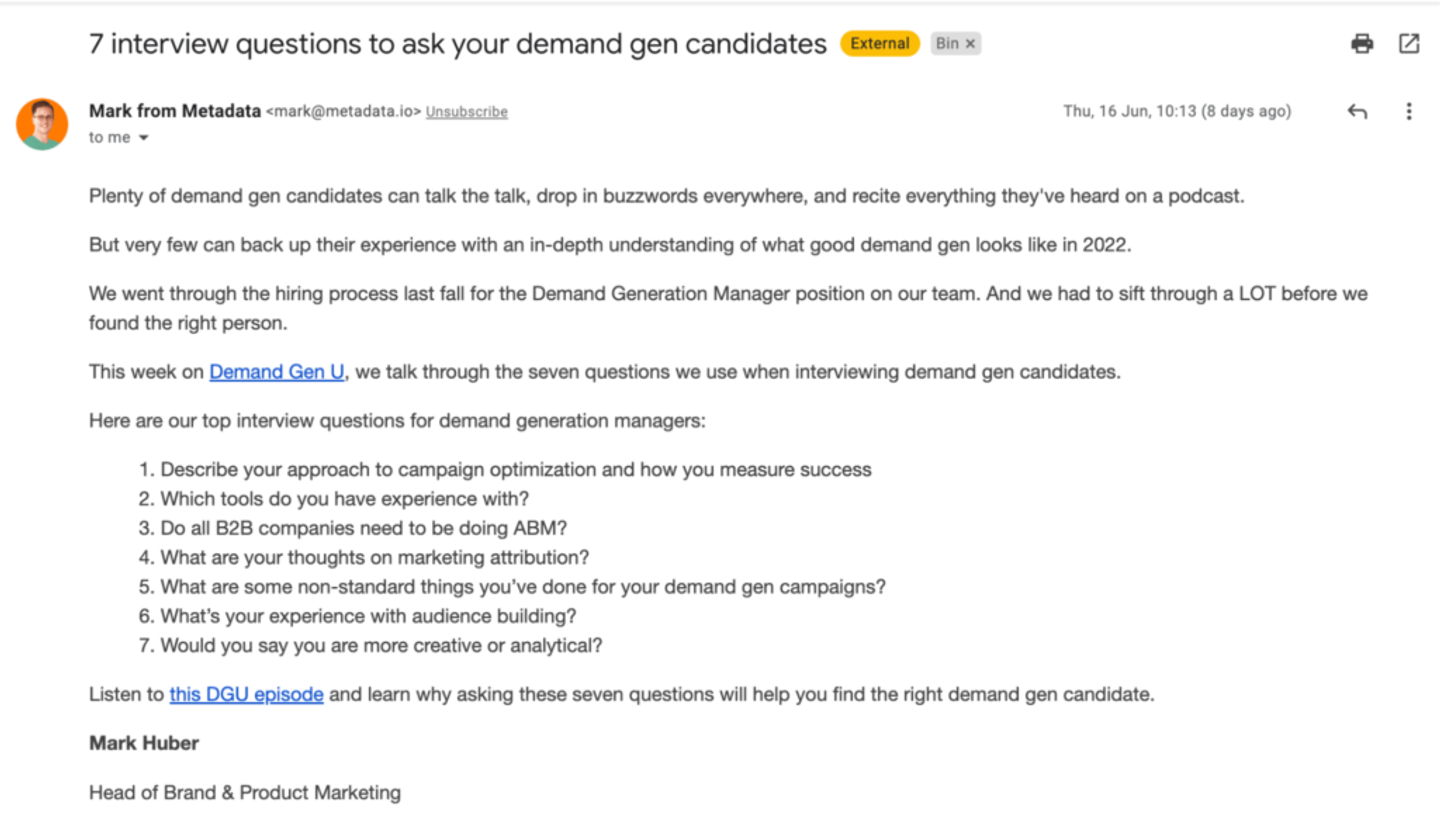
Task: Follow the "this DGU episode" link
Action: point(246,694)
